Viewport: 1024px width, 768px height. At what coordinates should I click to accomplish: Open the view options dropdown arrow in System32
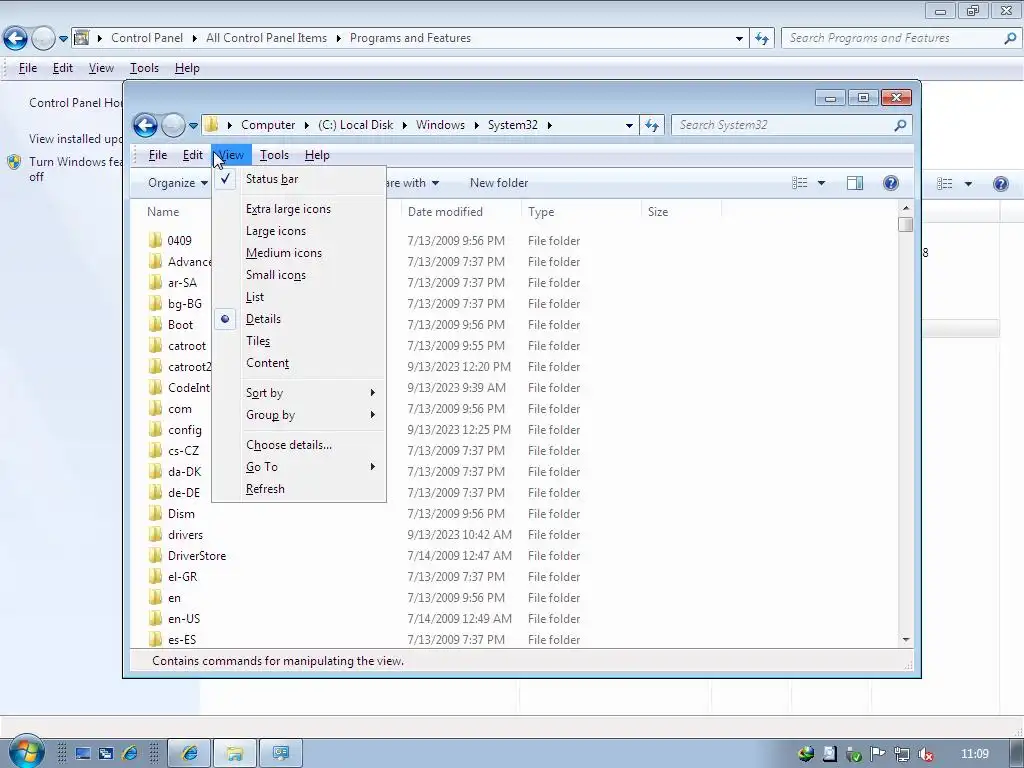click(822, 184)
